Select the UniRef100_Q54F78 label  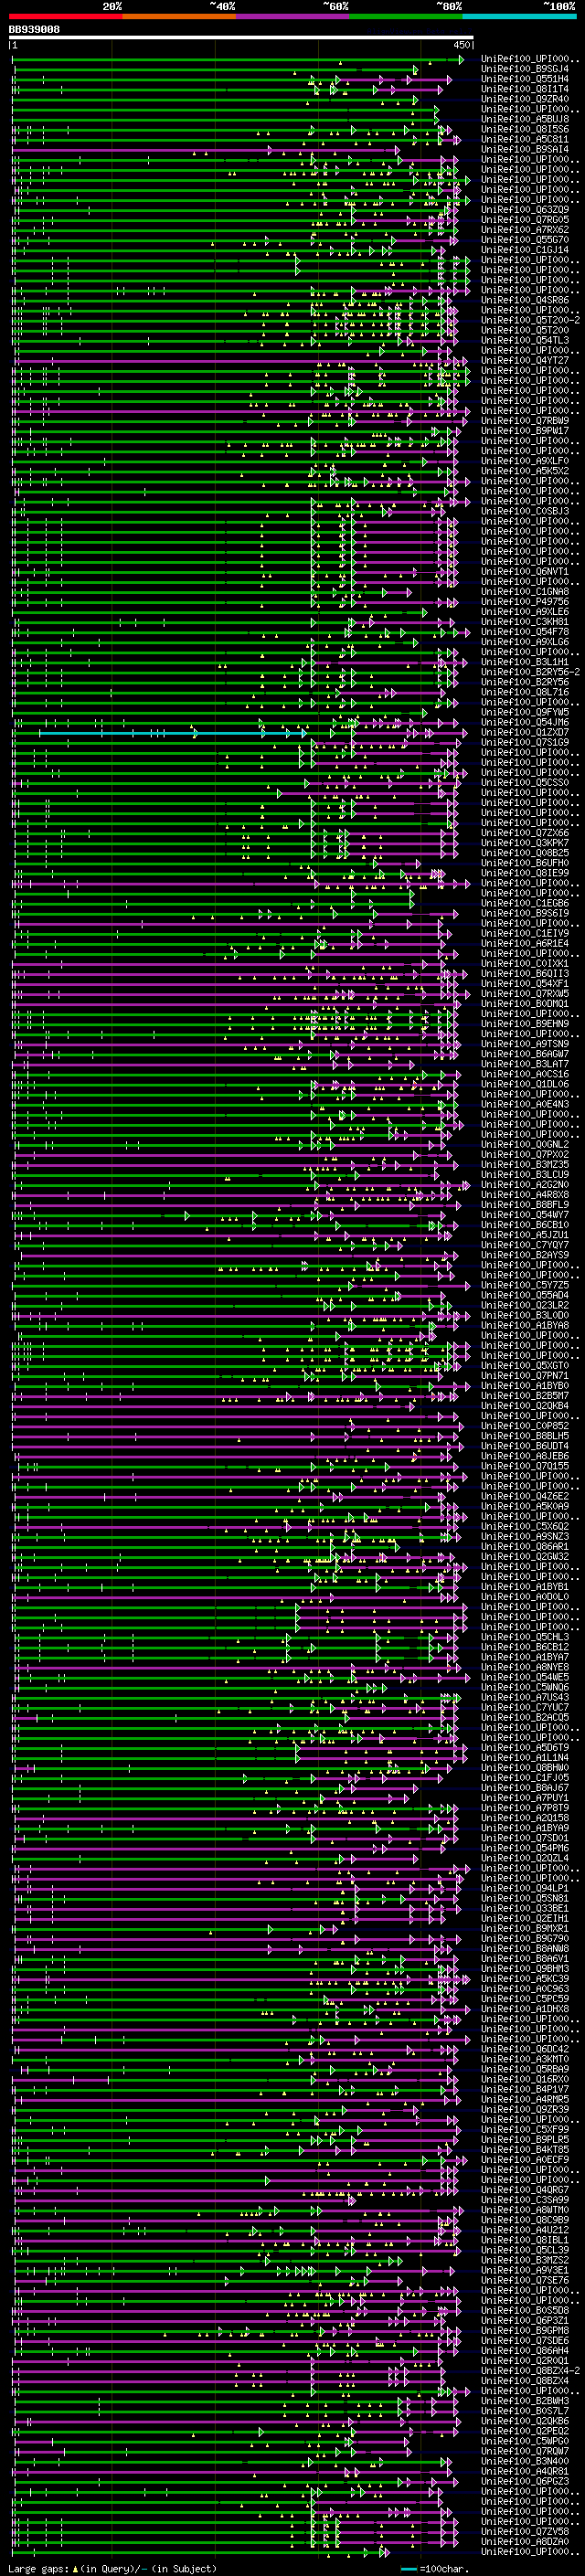pos(525,632)
